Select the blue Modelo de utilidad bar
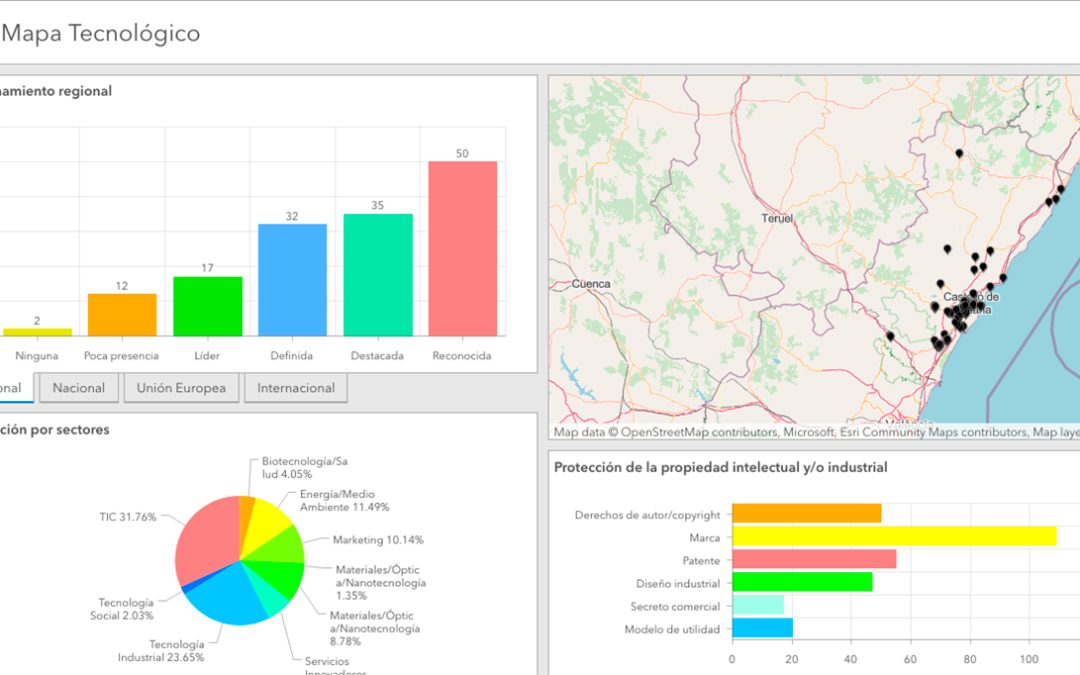The height and width of the screenshot is (675, 1080). tap(762, 627)
